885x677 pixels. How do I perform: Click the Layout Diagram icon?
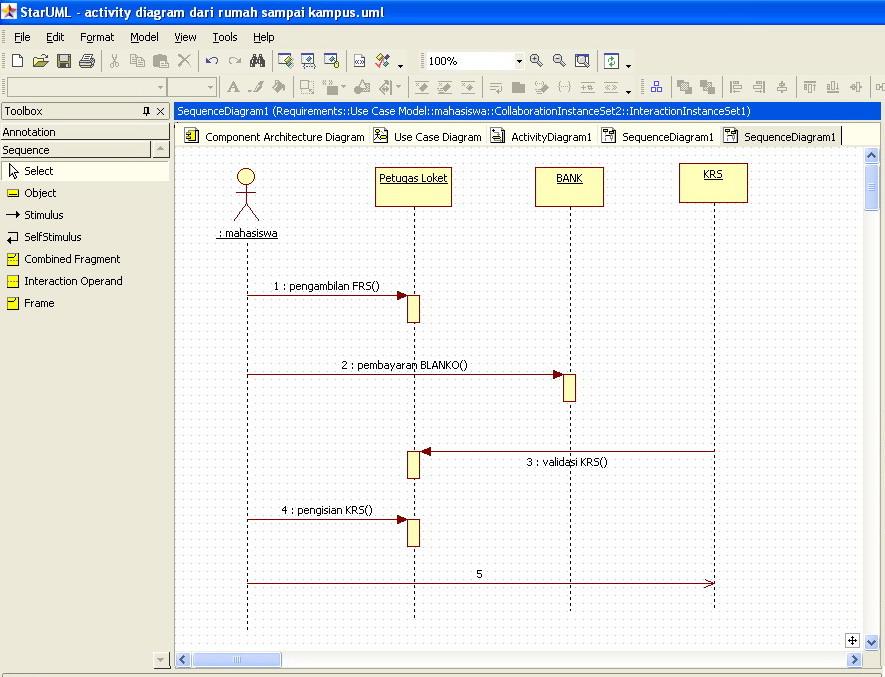click(656, 87)
